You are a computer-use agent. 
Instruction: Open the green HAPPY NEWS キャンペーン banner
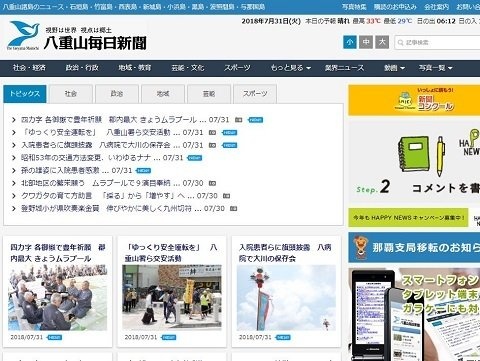[408, 217]
